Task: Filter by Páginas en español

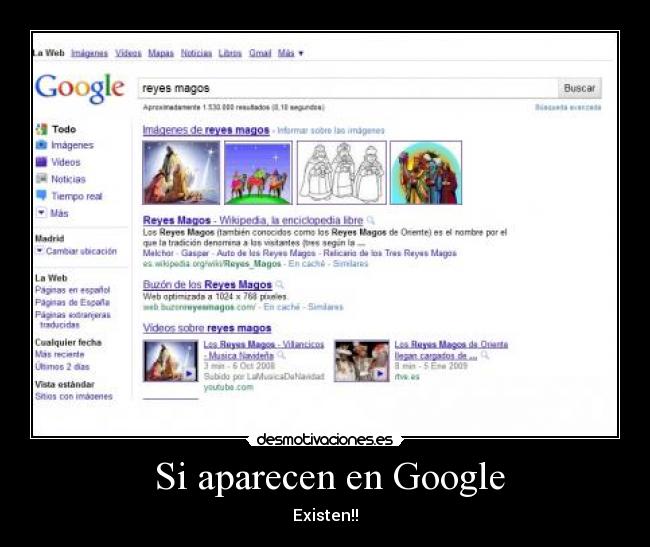Action: (73, 290)
